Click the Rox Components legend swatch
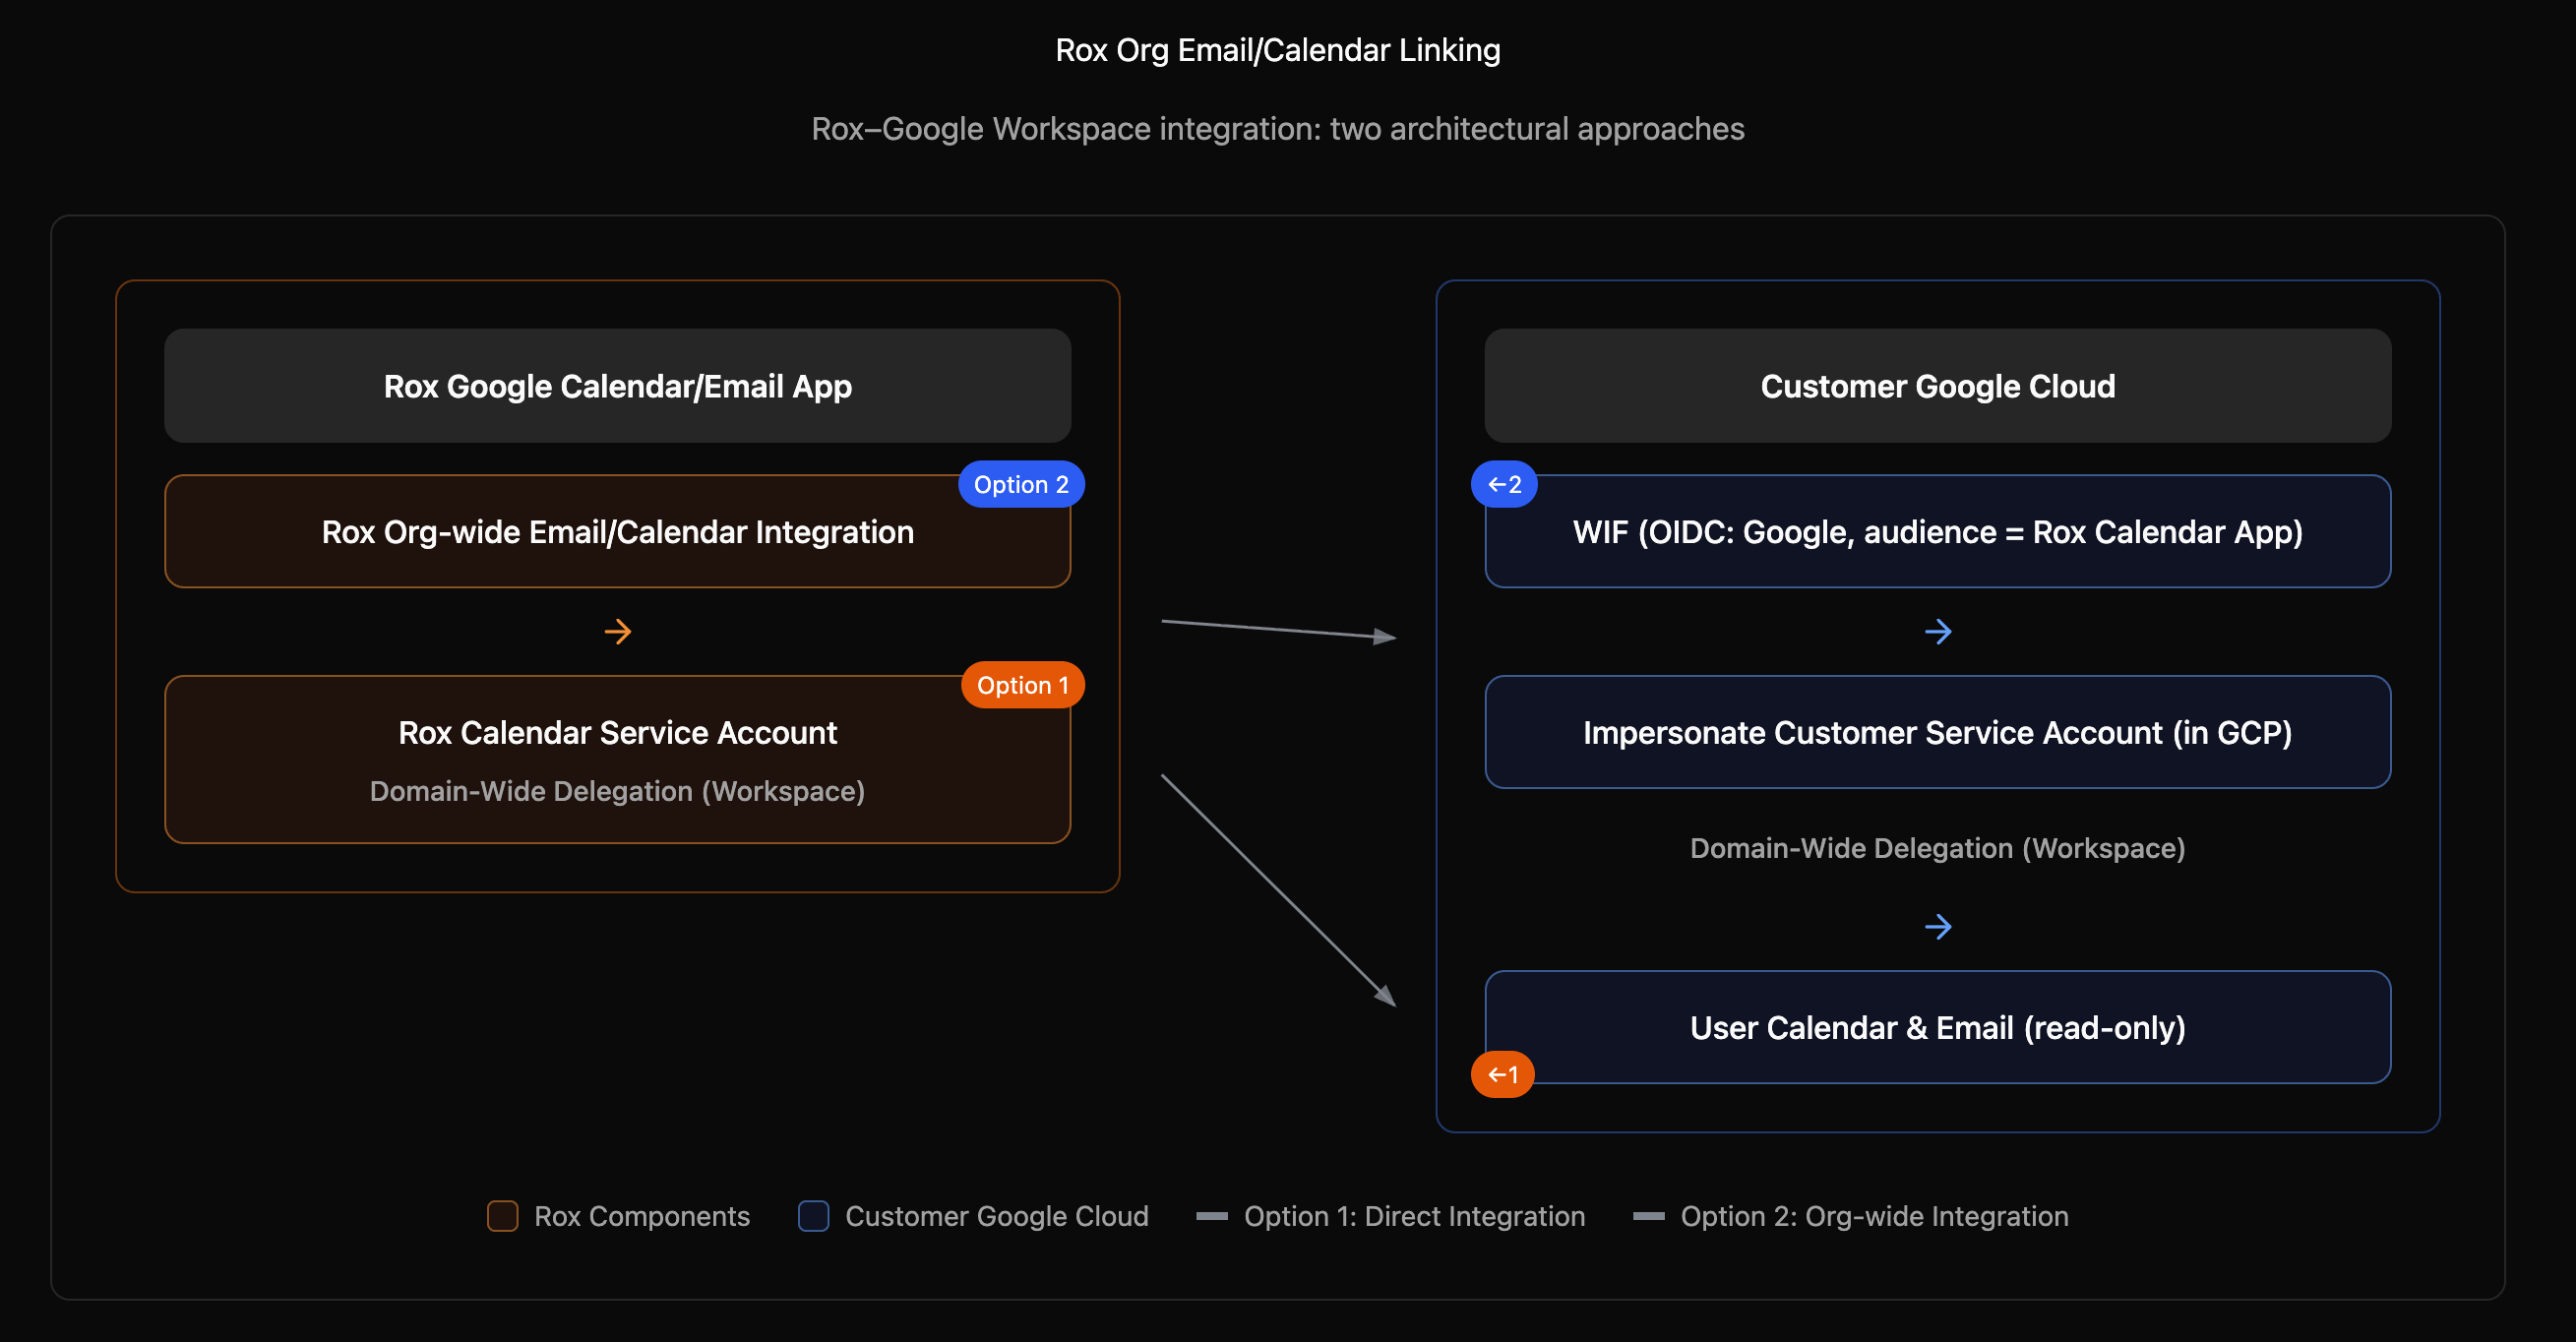Image resolution: width=2576 pixels, height=1342 pixels. [x=502, y=1216]
